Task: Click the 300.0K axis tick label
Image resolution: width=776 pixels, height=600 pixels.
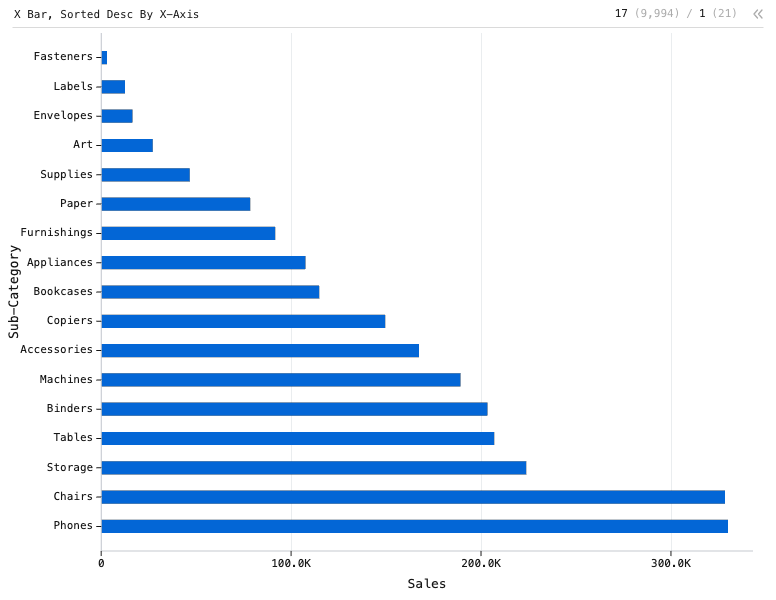Action: 671,563
